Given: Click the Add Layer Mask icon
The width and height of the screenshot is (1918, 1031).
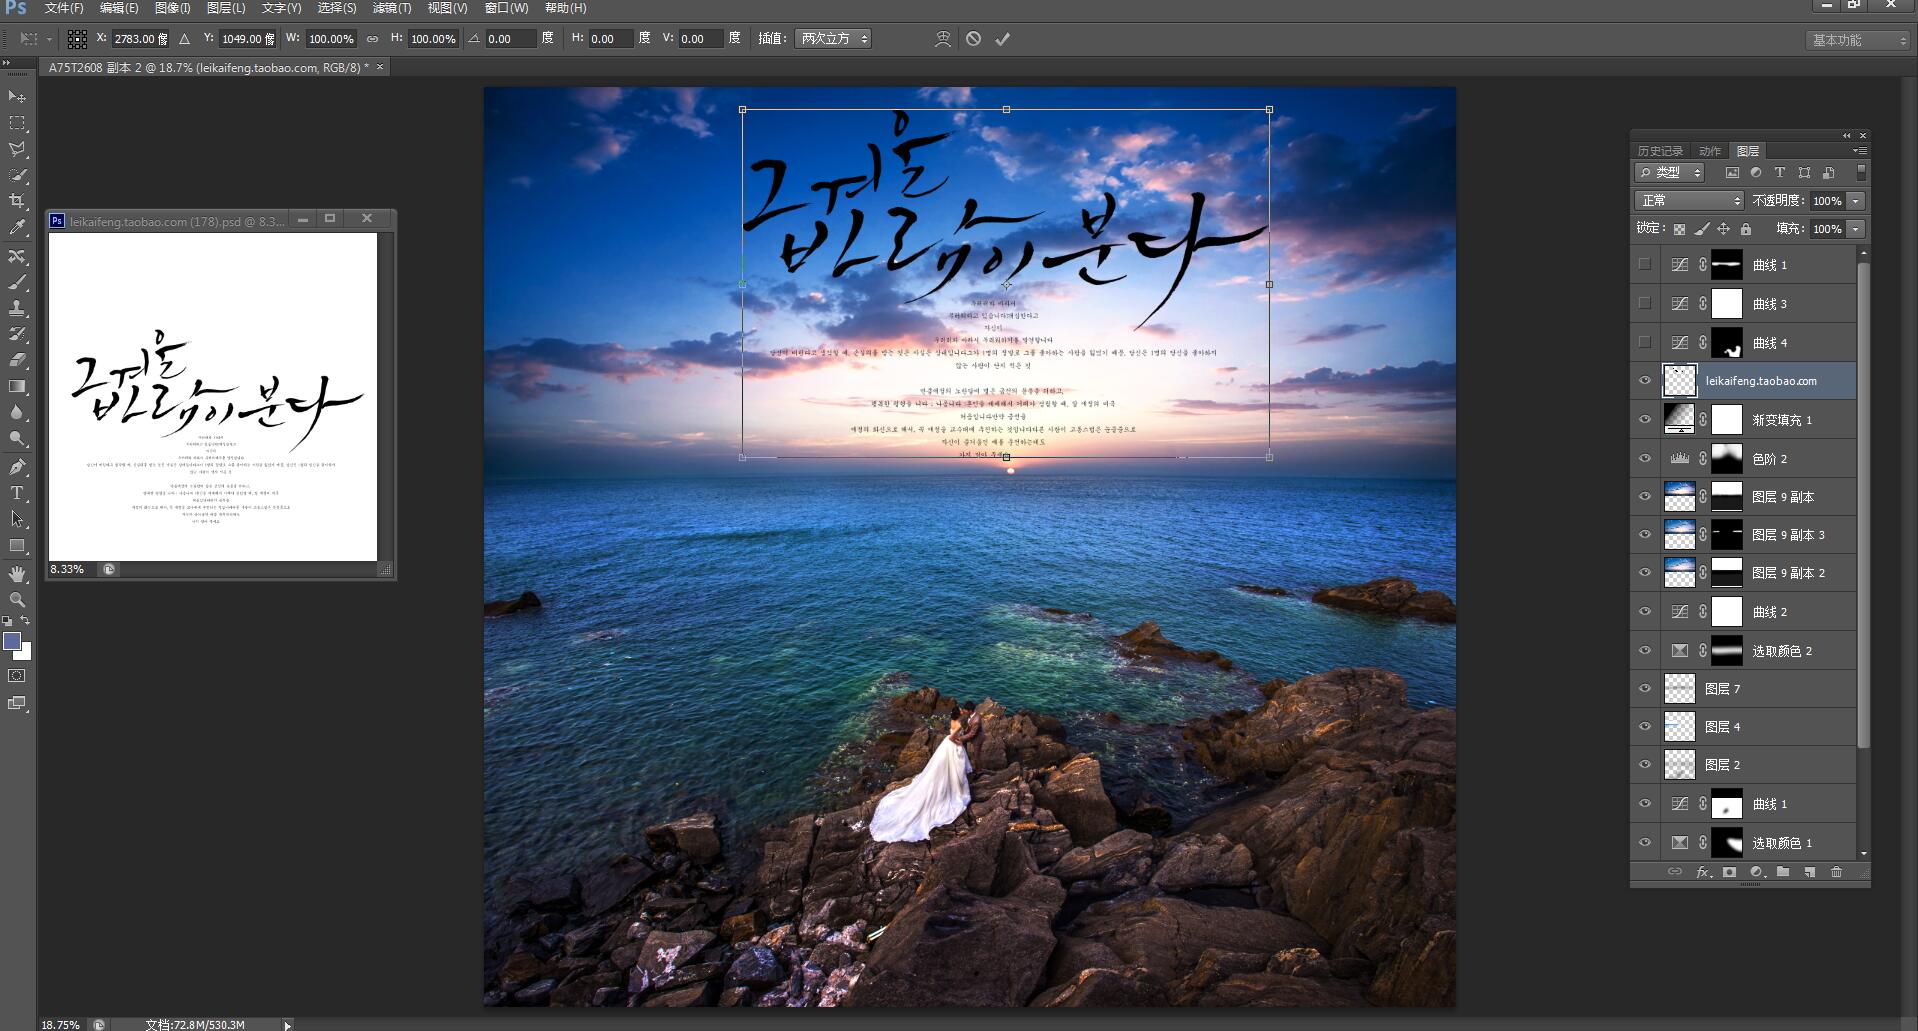Looking at the screenshot, I should pos(1729,872).
